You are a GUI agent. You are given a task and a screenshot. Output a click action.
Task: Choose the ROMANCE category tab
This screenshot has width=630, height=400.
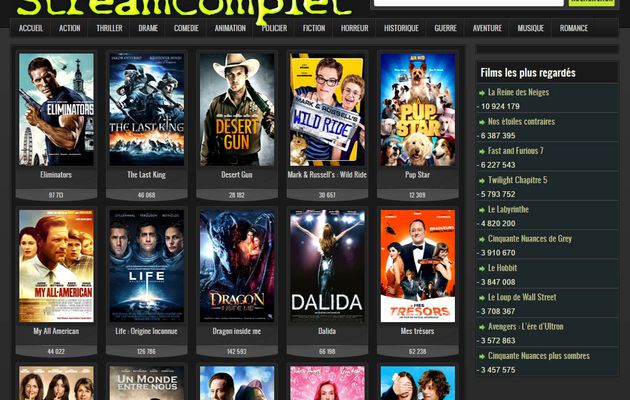[574, 28]
